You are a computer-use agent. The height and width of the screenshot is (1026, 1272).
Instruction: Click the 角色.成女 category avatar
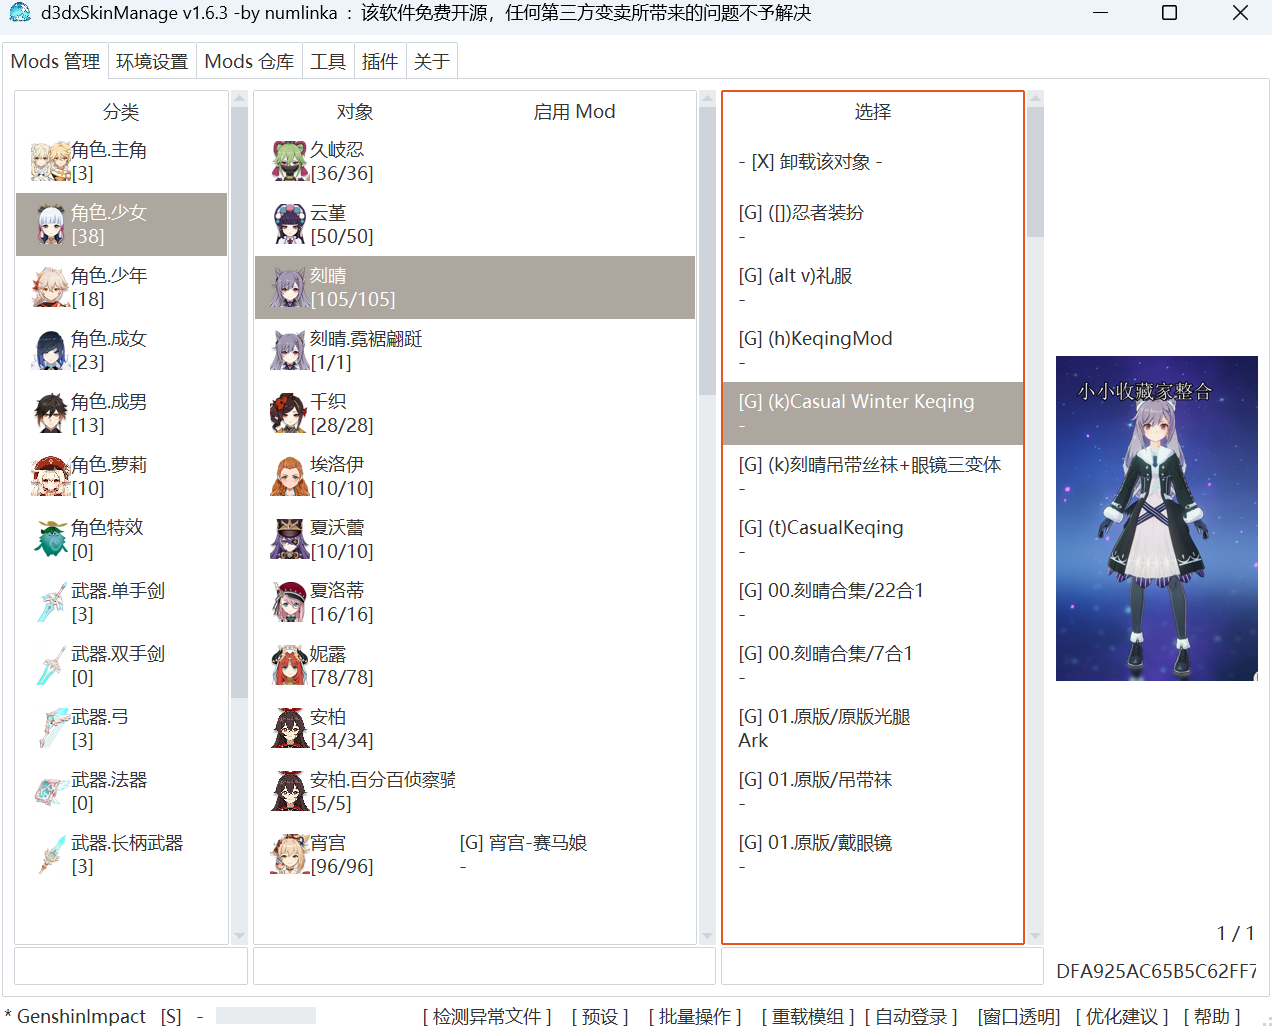pyautogui.click(x=50, y=351)
